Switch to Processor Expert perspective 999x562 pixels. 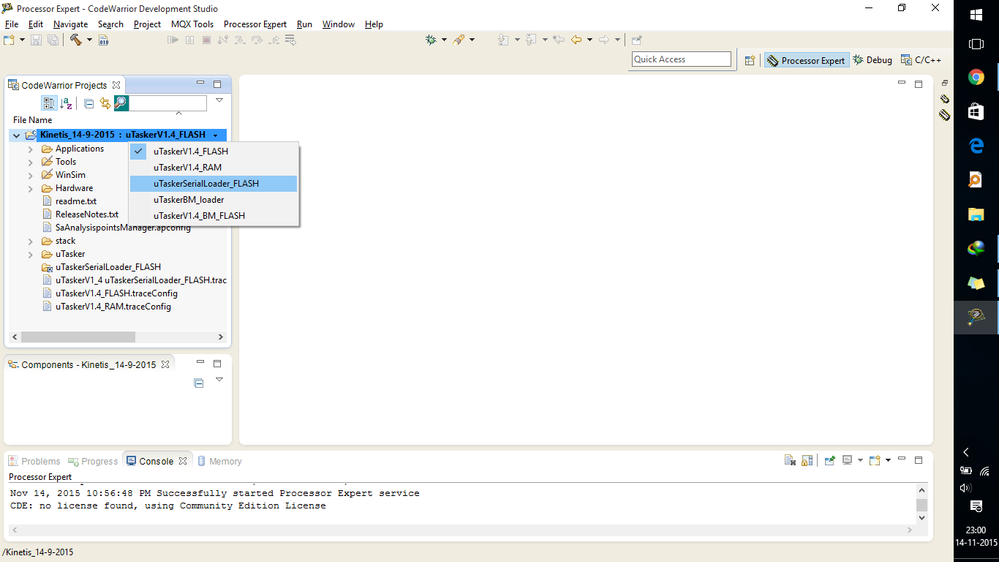click(806, 60)
